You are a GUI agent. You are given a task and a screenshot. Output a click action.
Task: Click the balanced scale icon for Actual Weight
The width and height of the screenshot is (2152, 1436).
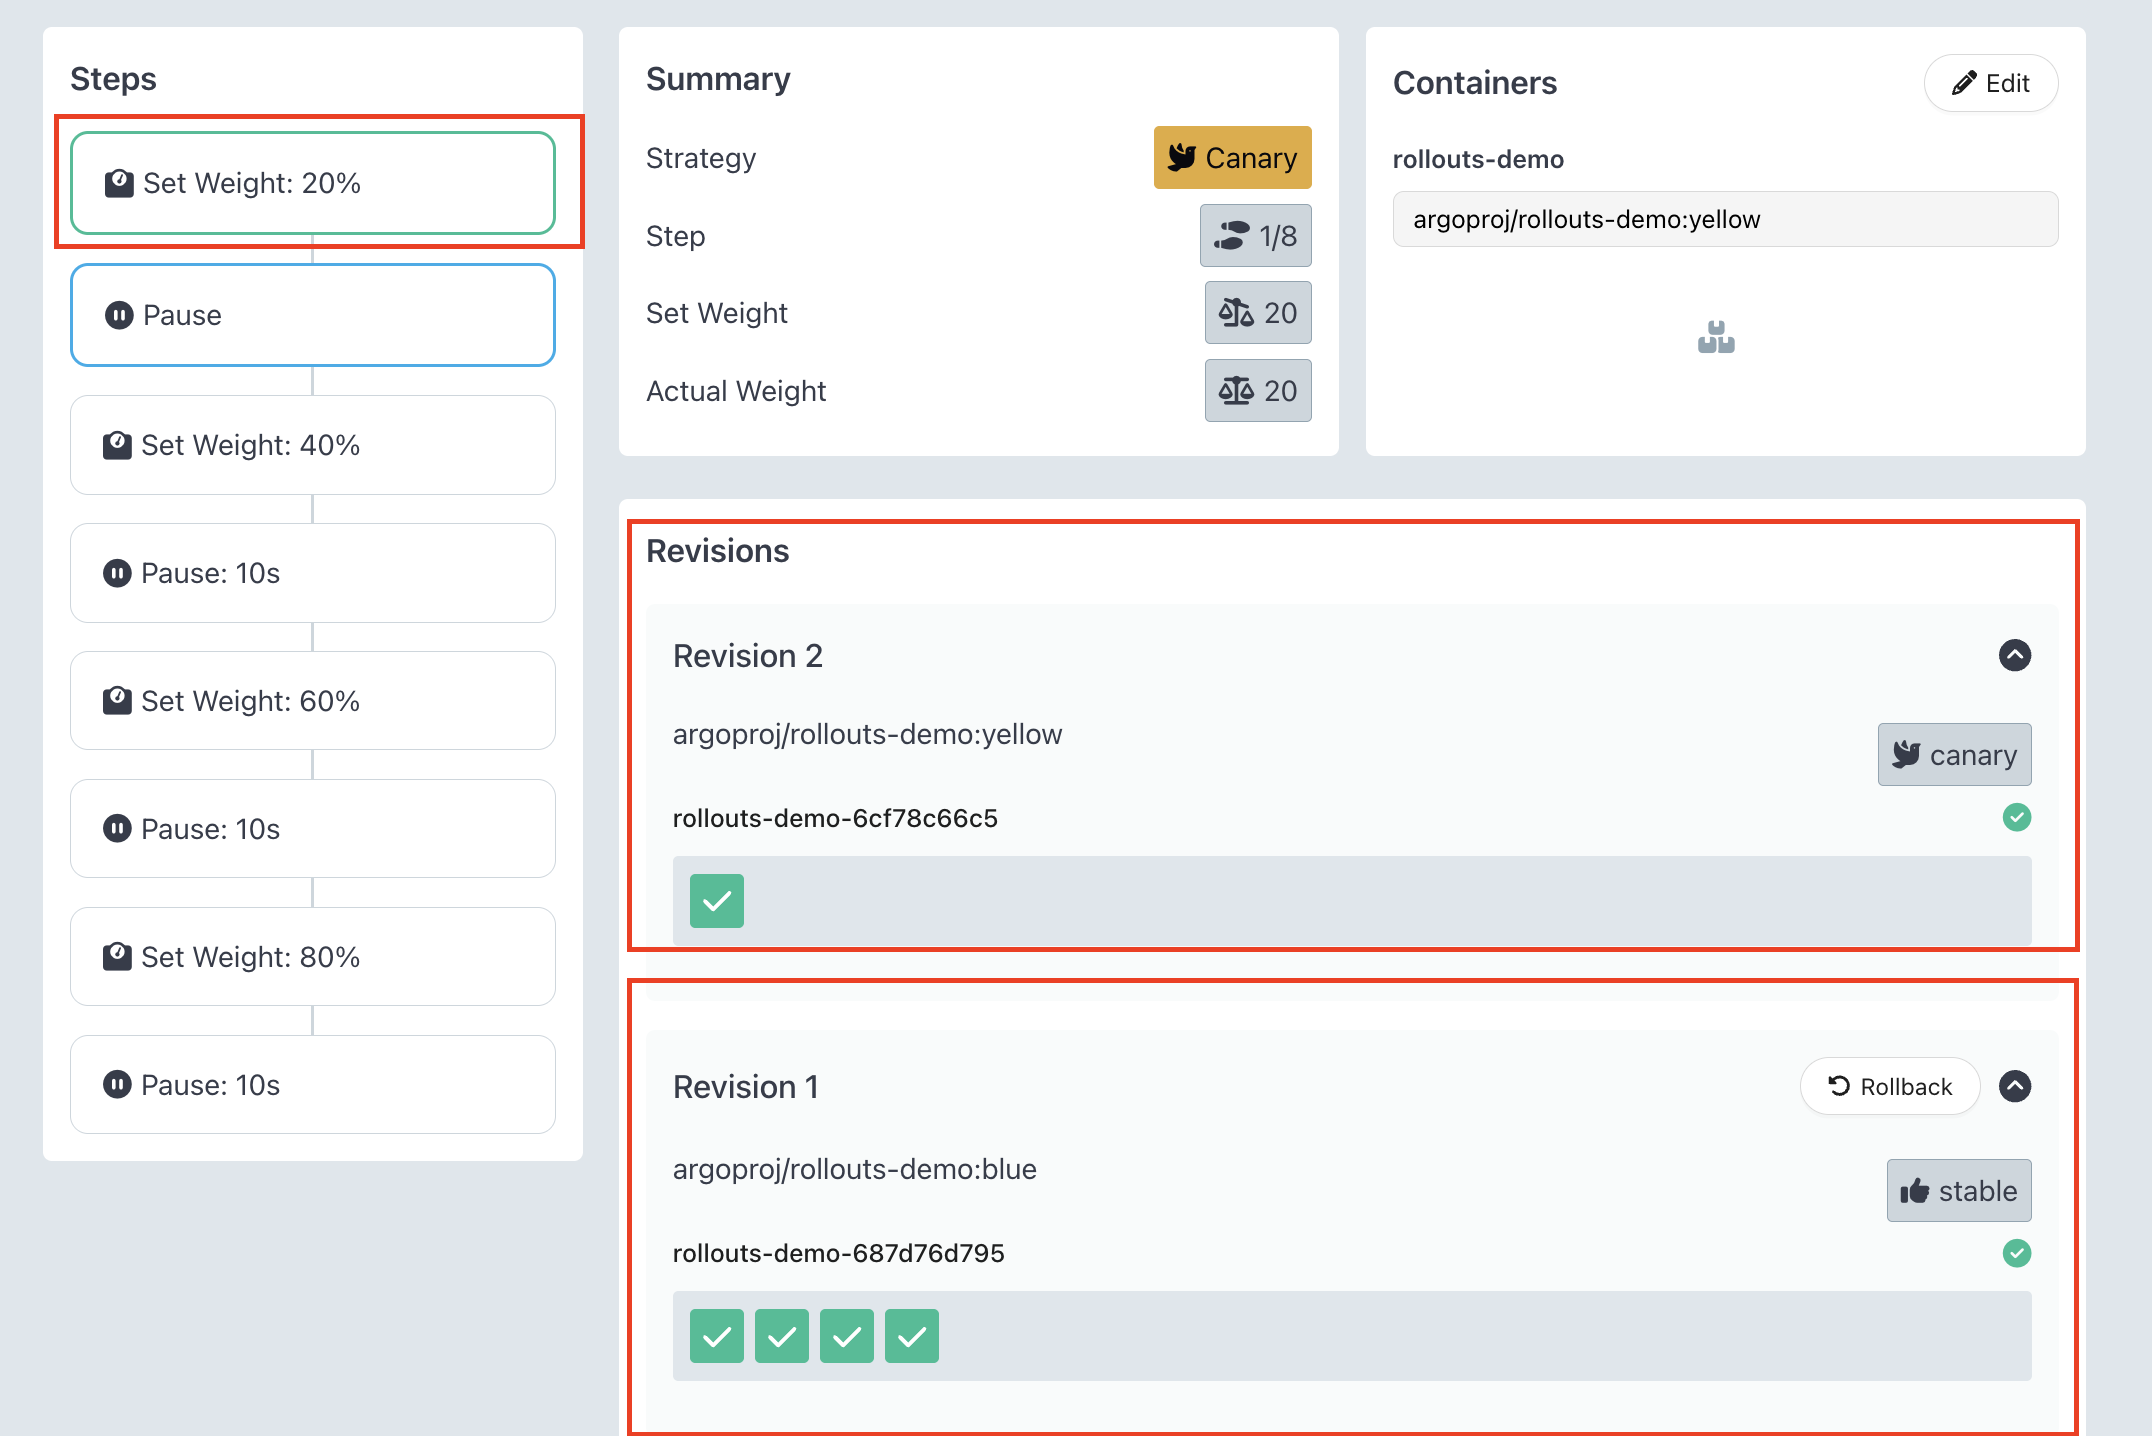[x=1235, y=391]
